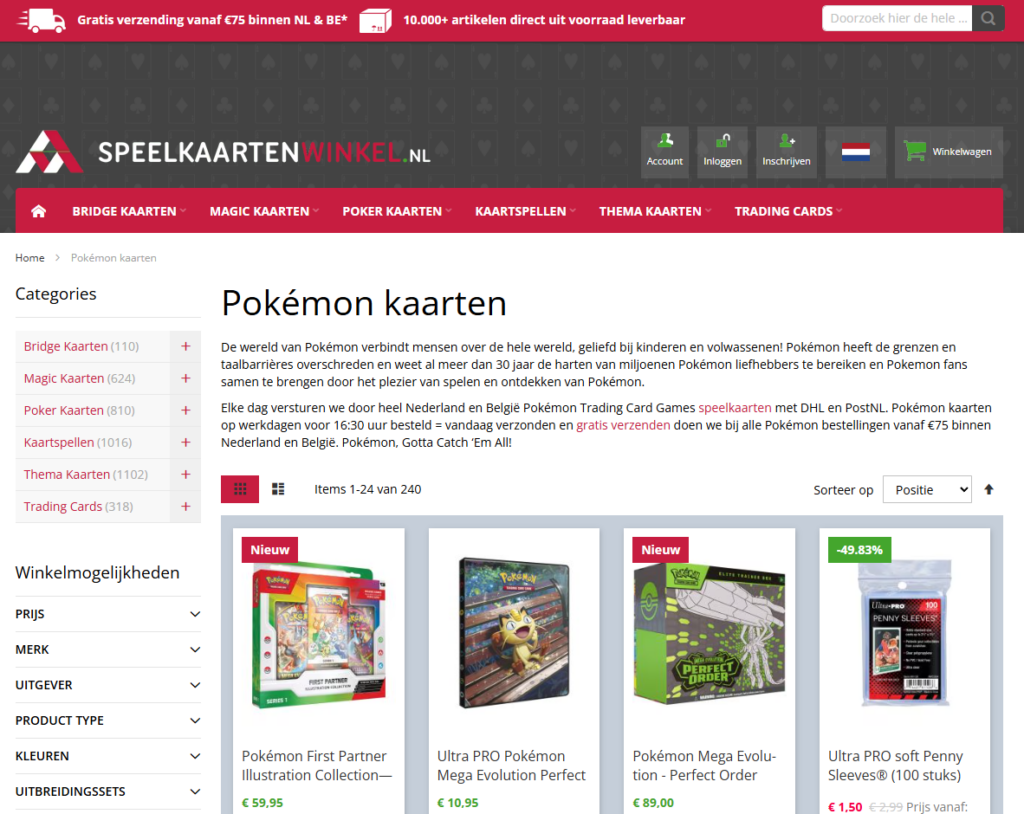This screenshot has height=814, width=1024.
Task: Select the grid view mode
Action: coord(240,489)
